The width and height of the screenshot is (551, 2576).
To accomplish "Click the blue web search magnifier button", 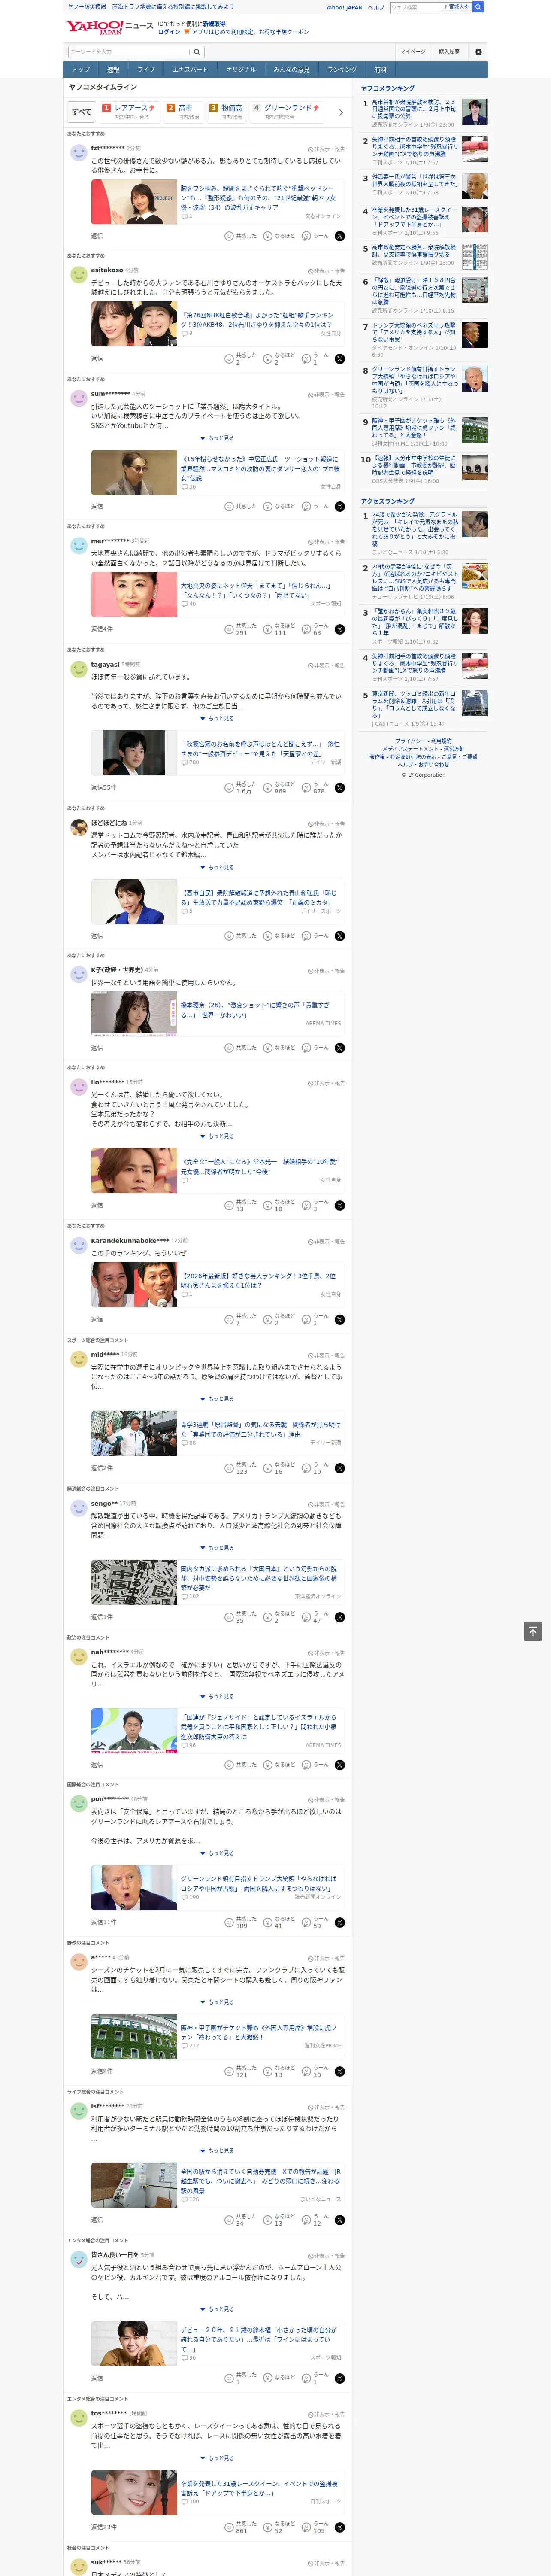I will coord(478,7).
